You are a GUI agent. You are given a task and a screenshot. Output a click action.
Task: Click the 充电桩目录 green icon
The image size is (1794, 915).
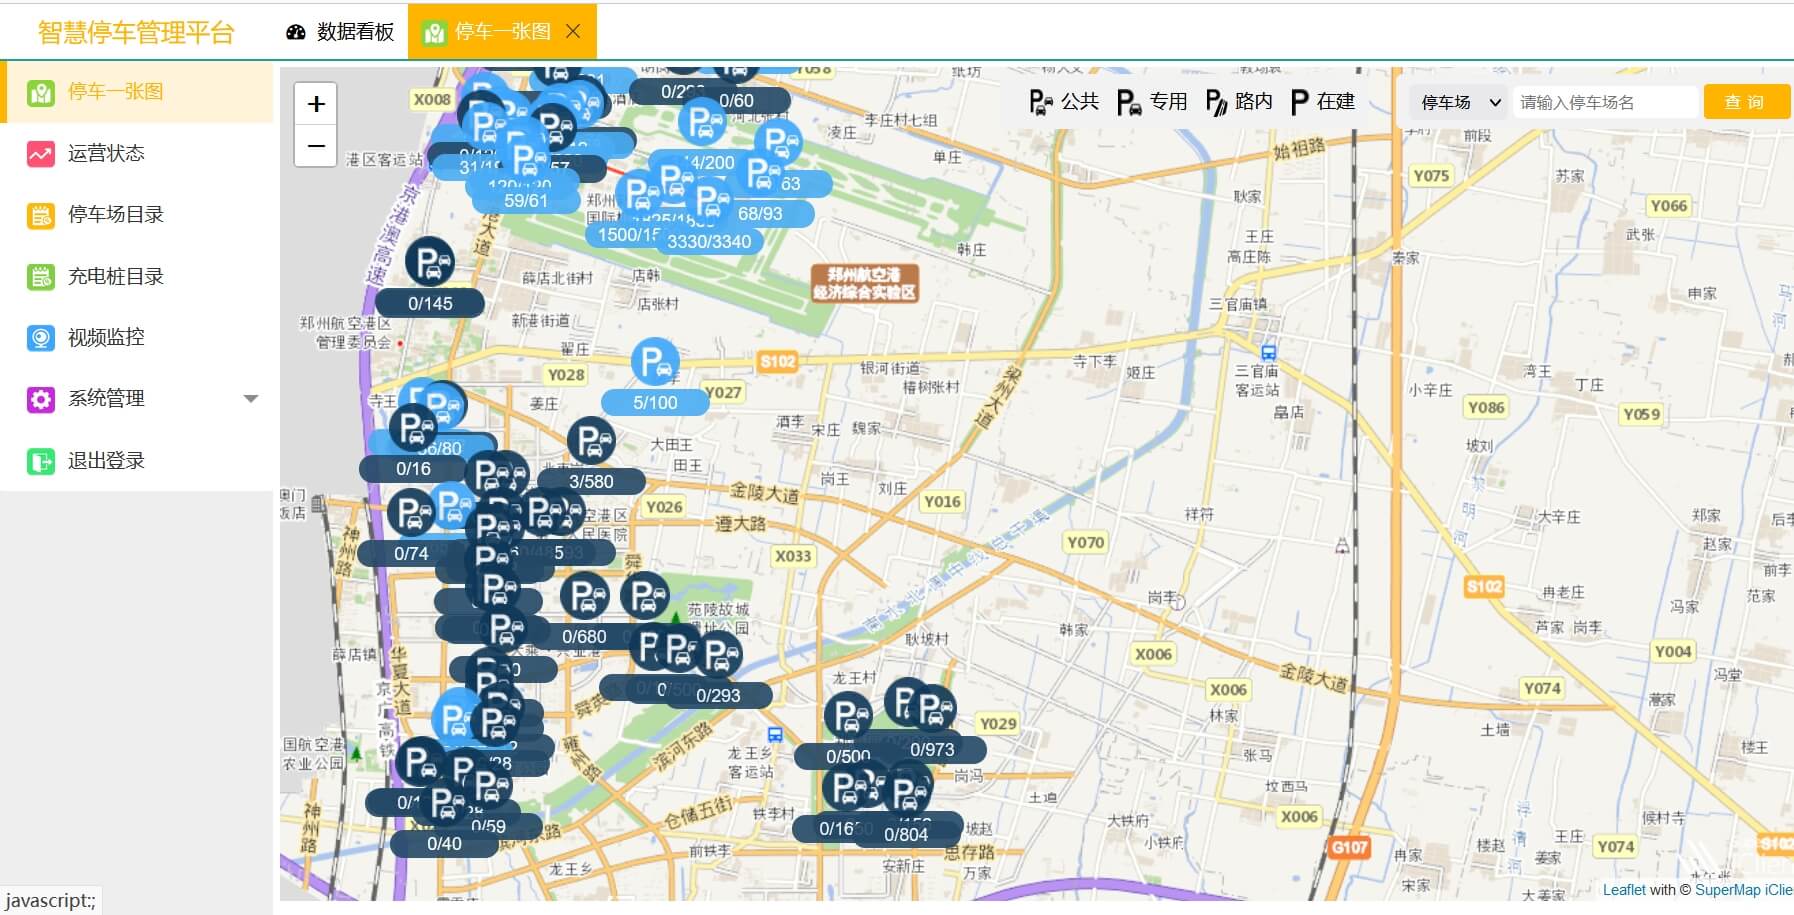(x=41, y=277)
